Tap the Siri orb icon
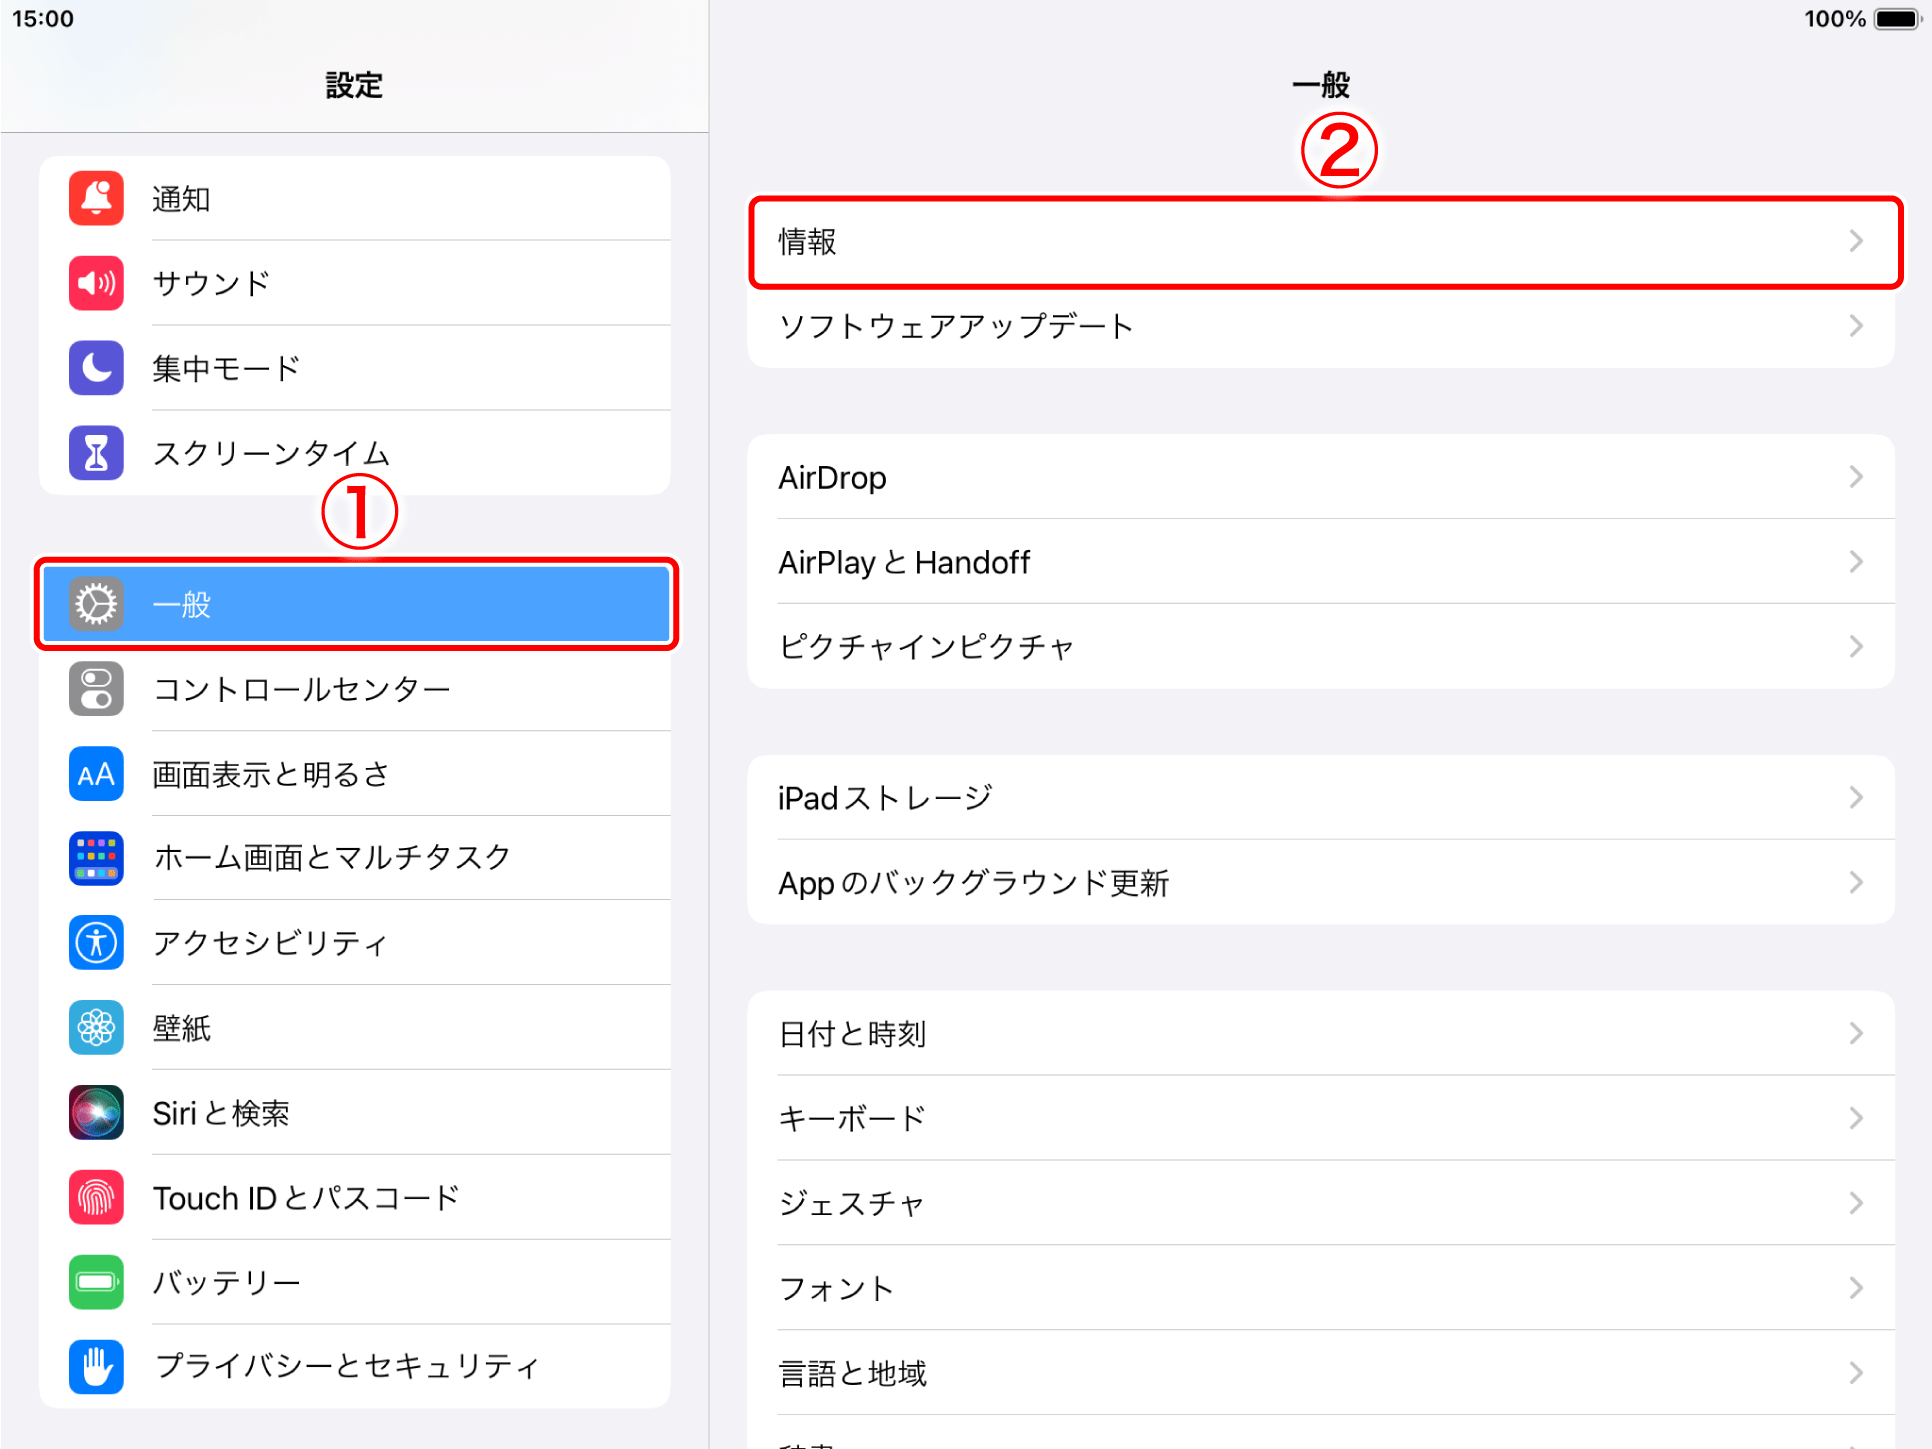Image resolution: width=1932 pixels, height=1449 pixels. (96, 1113)
